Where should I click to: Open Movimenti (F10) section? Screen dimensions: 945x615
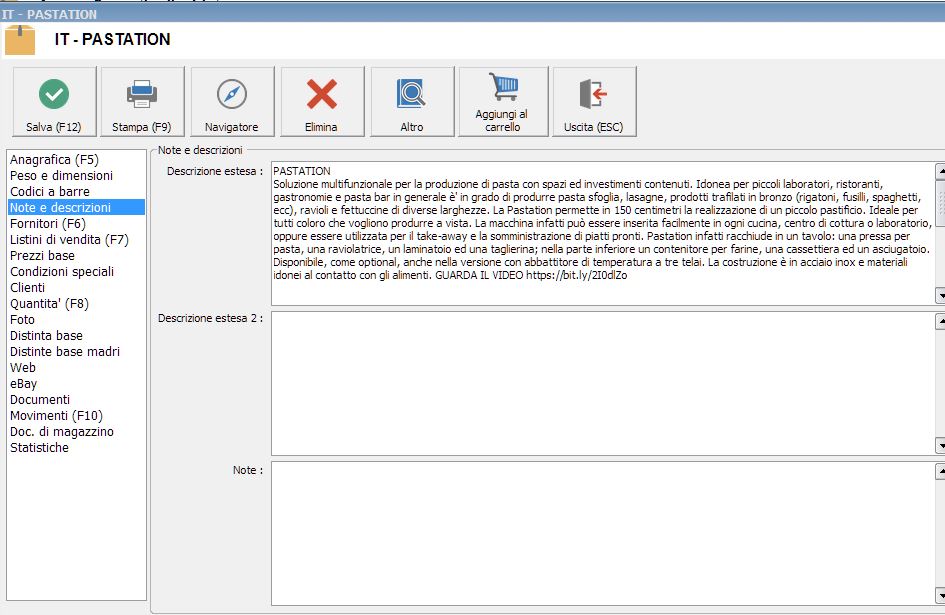pyautogui.click(x=56, y=415)
